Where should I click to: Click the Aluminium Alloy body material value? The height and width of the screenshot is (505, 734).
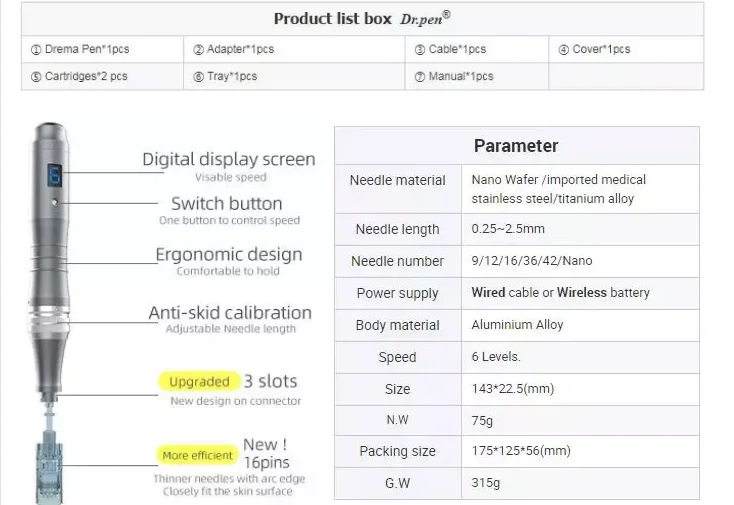pos(518,325)
